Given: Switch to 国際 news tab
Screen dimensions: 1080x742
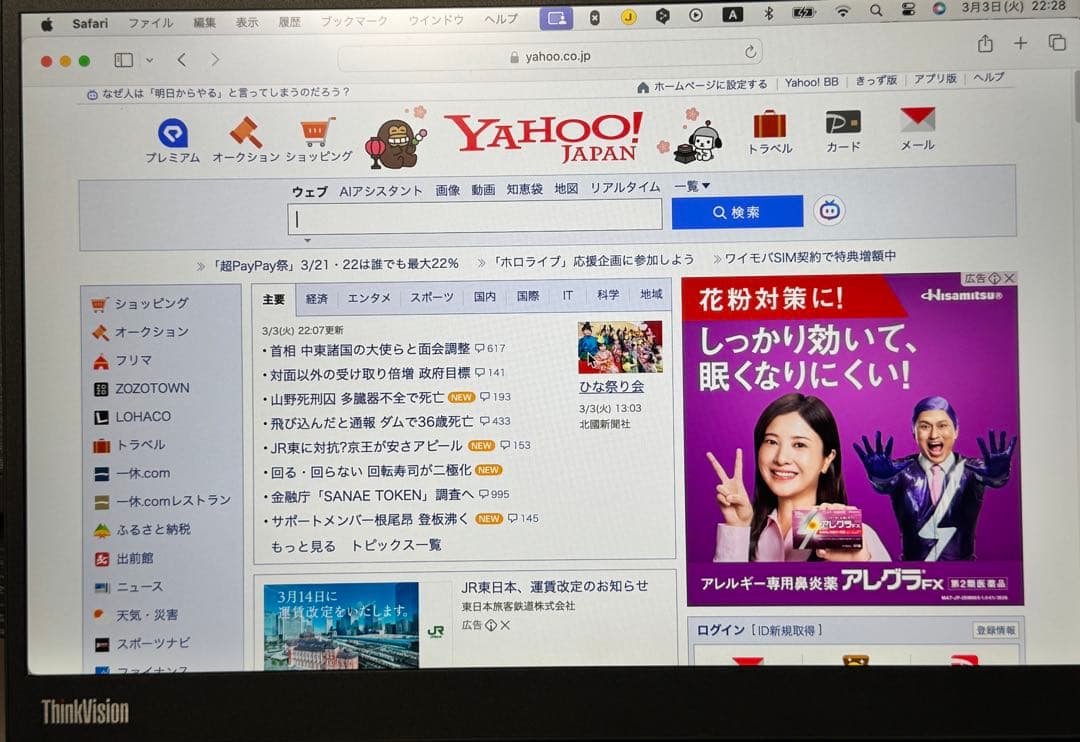Looking at the screenshot, I should [x=528, y=296].
